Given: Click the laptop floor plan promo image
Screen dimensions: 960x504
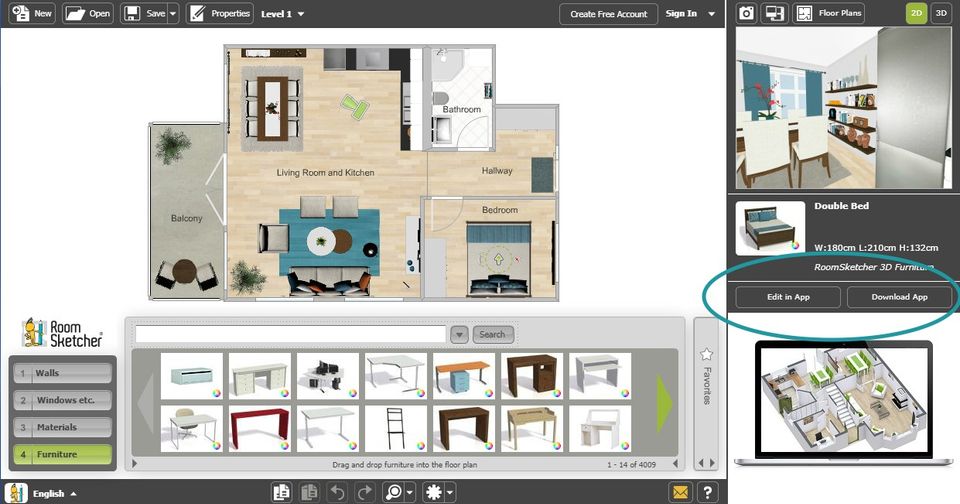Looking at the screenshot, I should [x=844, y=403].
